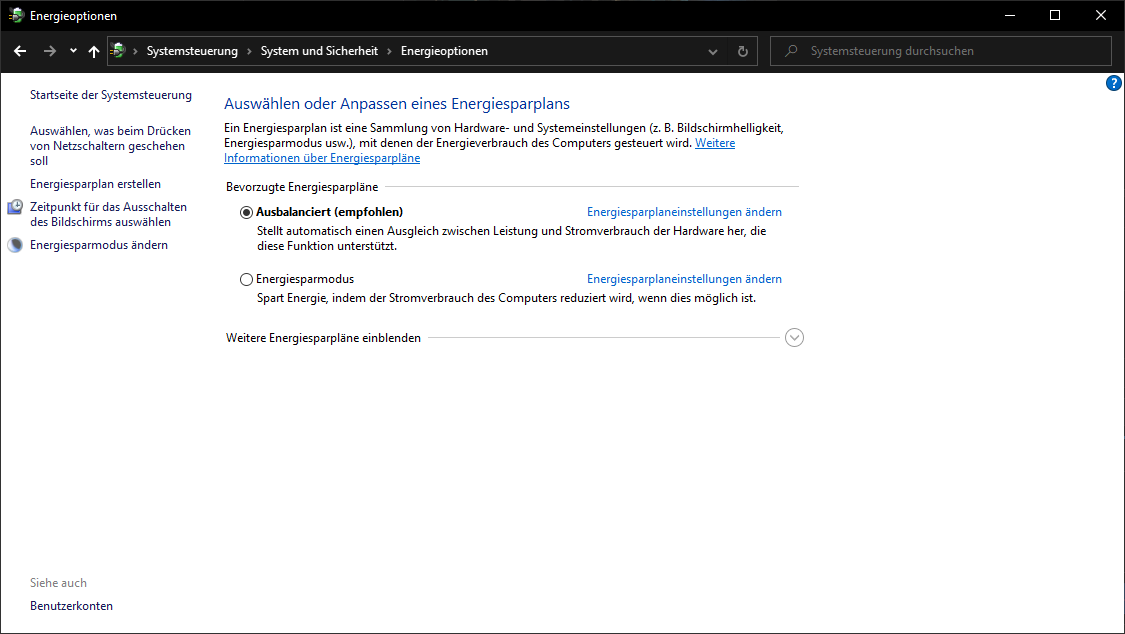Navigate to Systemsteuerung breadcrumb
Image resolution: width=1125 pixels, height=634 pixels.
click(192, 51)
